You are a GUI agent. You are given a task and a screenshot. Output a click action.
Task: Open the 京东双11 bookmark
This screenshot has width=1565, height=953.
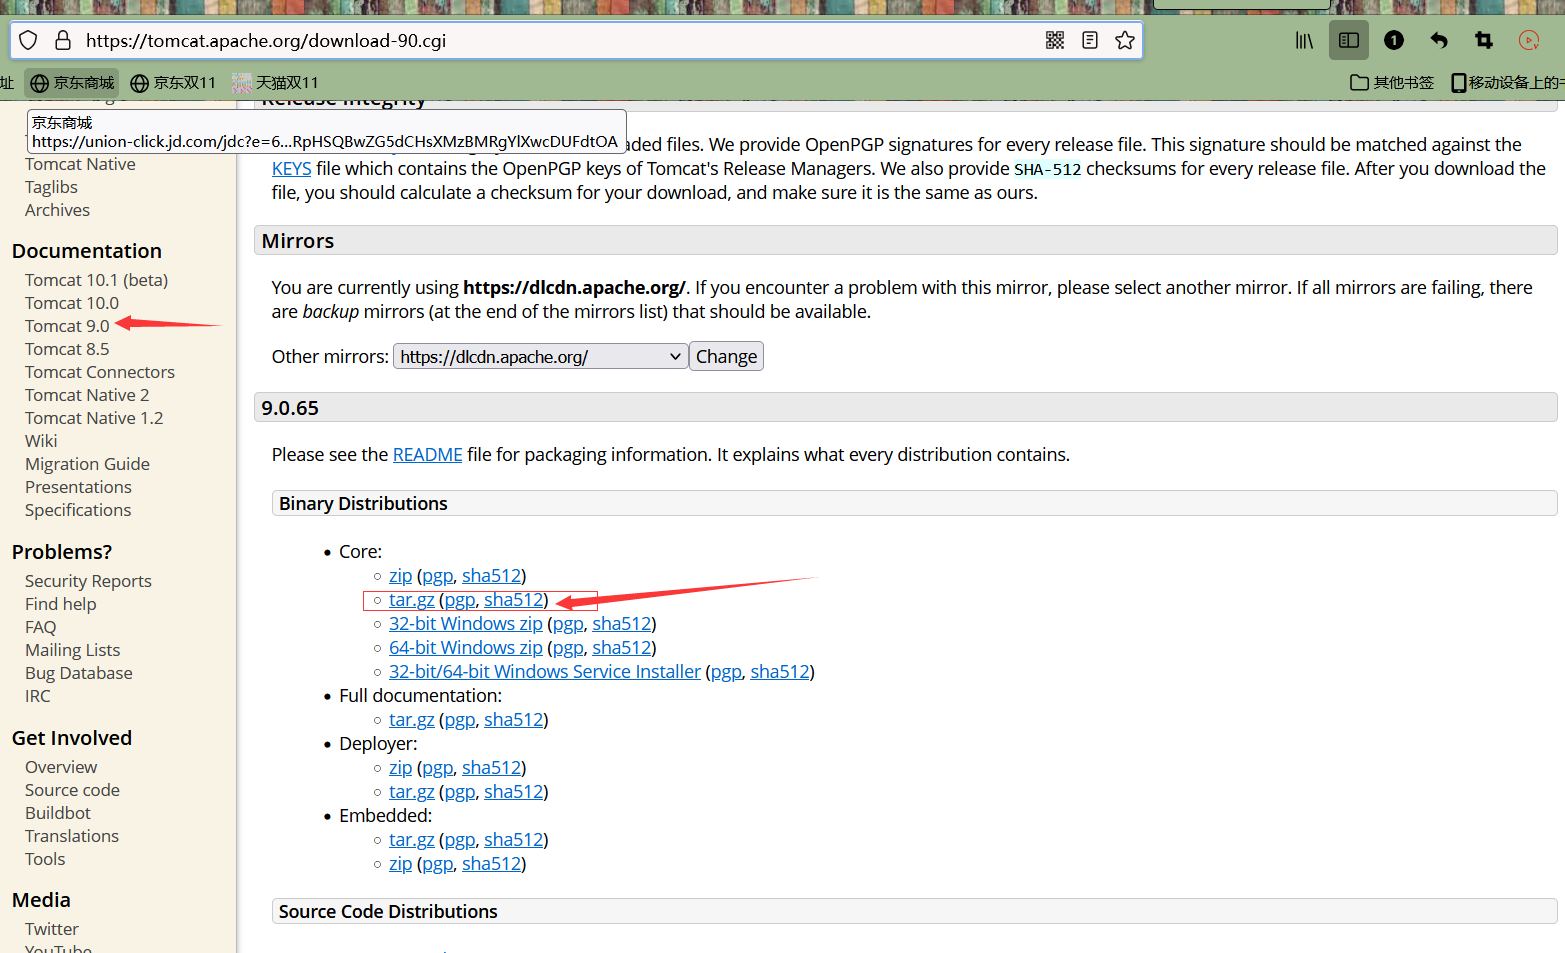point(173,82)
